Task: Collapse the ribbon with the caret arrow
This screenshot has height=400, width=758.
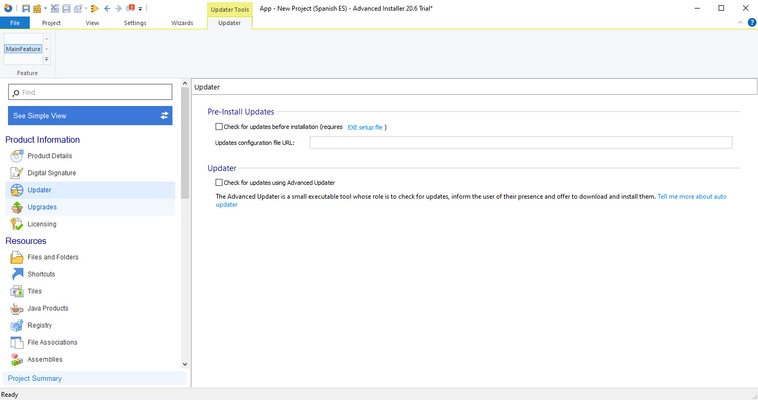Action: [740, 23]
